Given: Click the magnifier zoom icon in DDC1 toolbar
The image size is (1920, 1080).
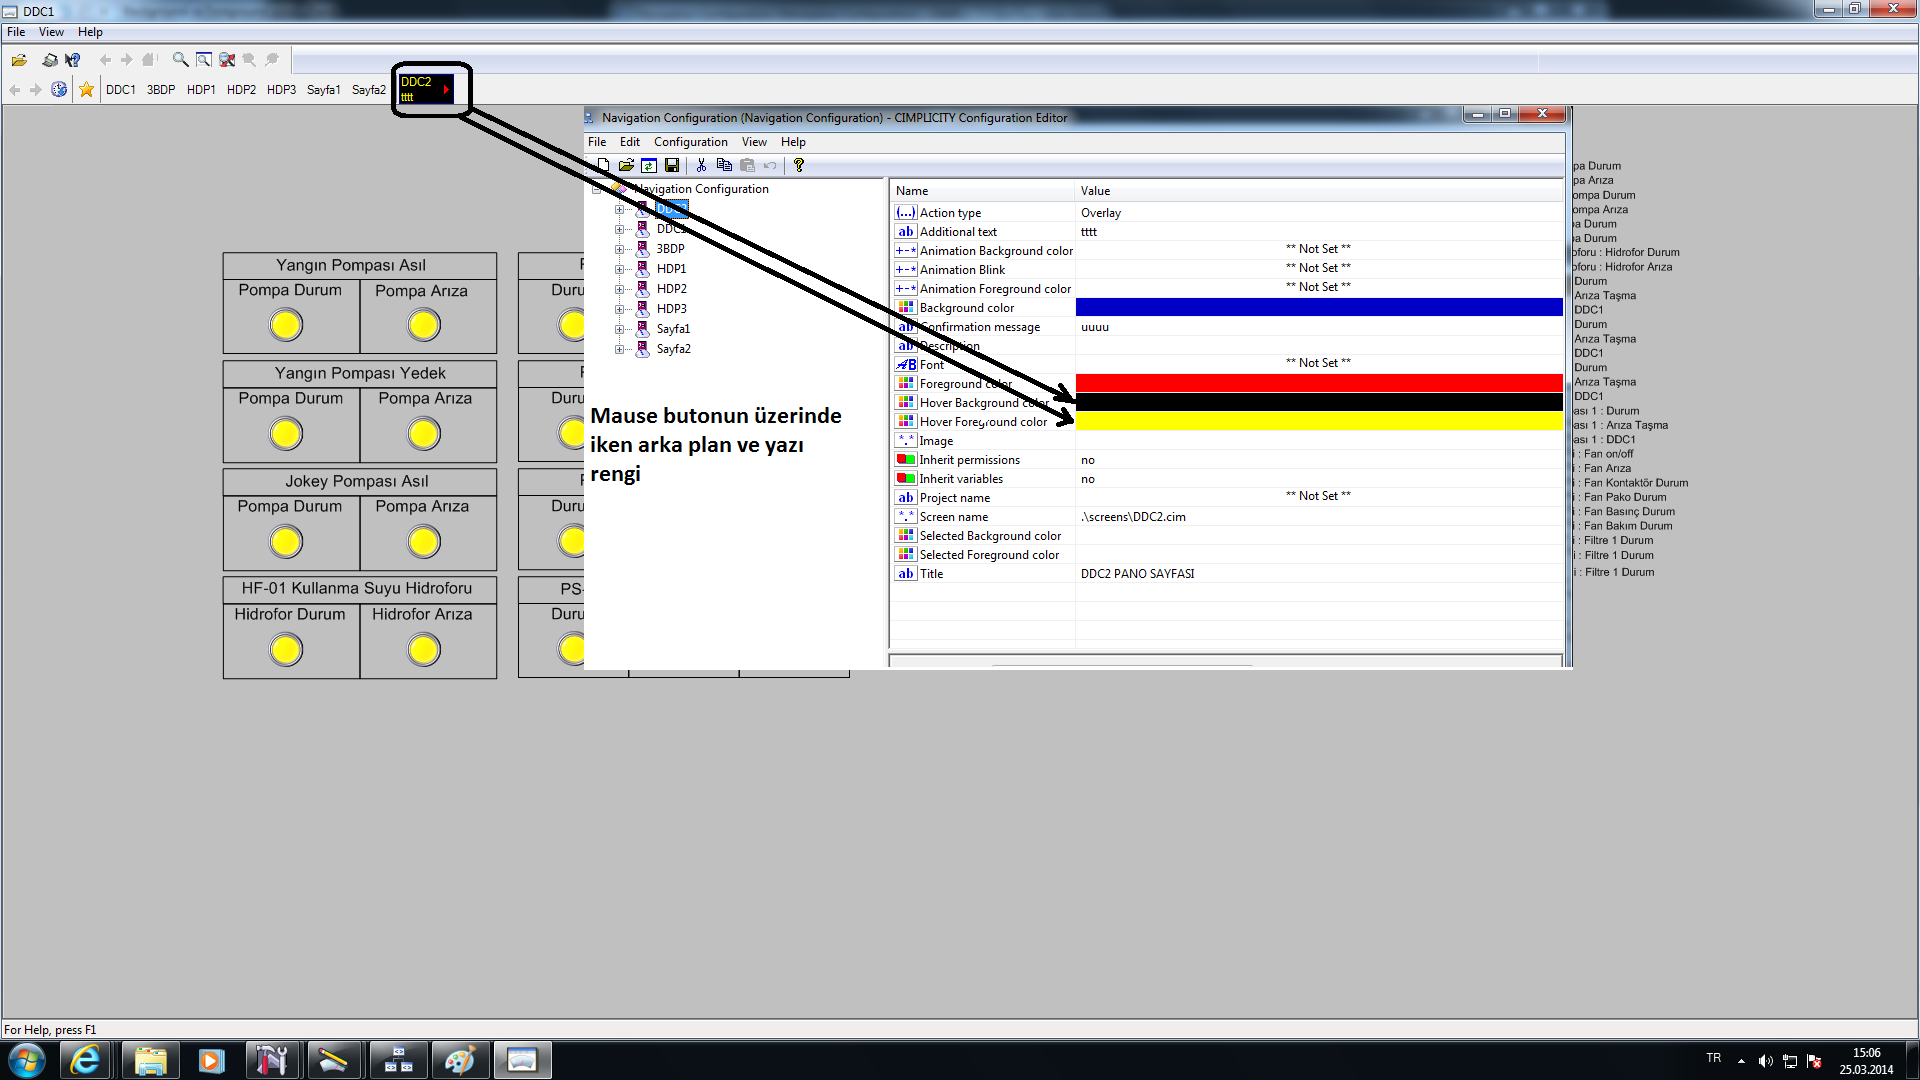Looking at the screenshot, I should point(181,60).
